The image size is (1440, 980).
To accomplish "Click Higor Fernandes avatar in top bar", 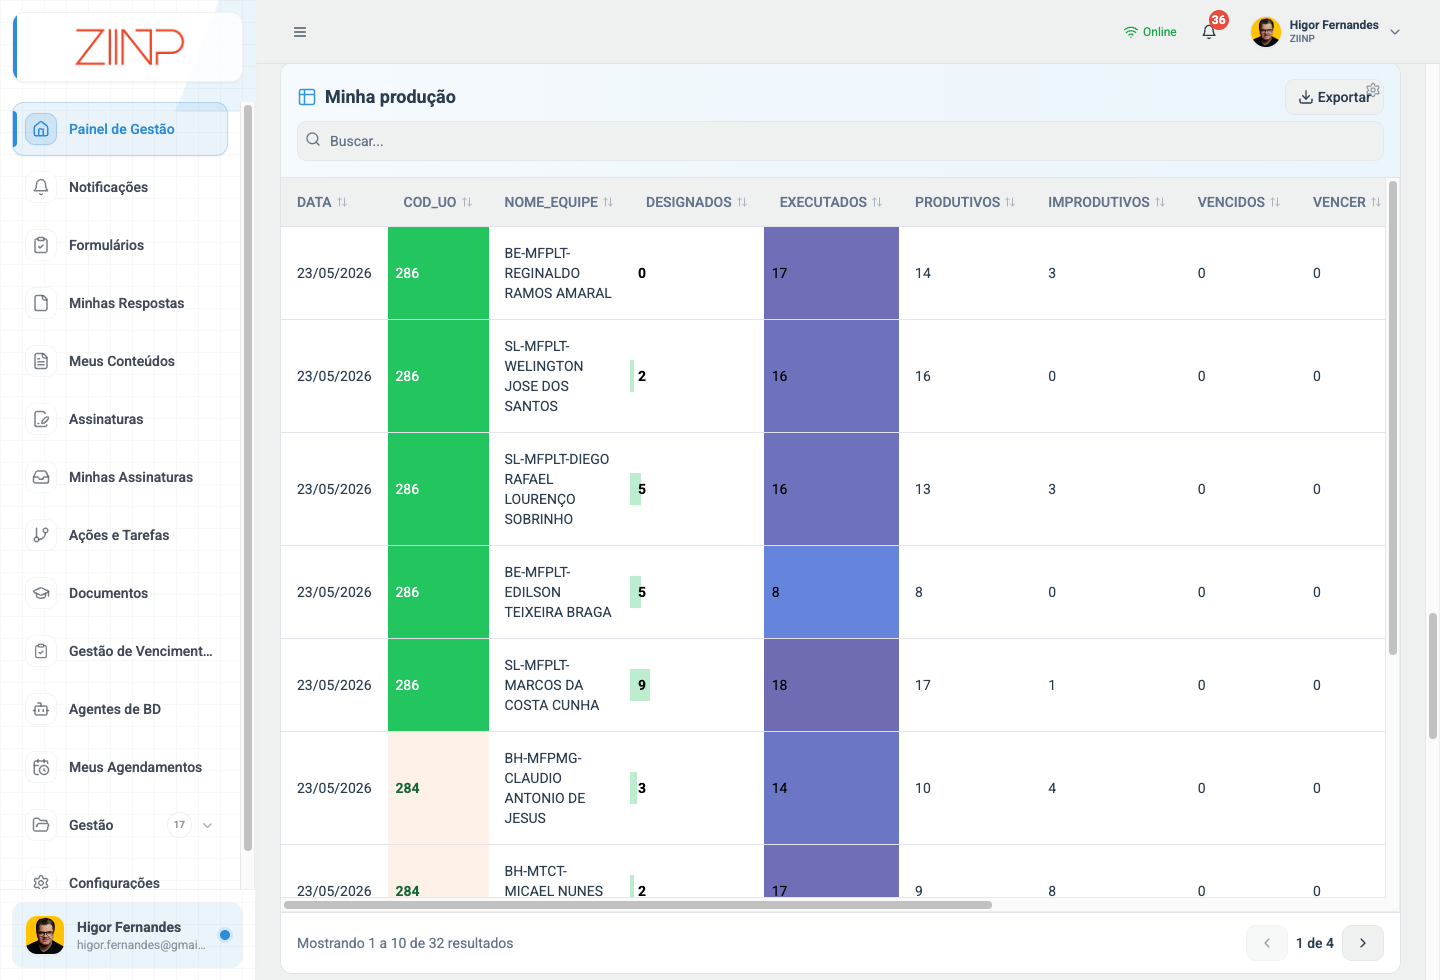I will point(1266,32).
